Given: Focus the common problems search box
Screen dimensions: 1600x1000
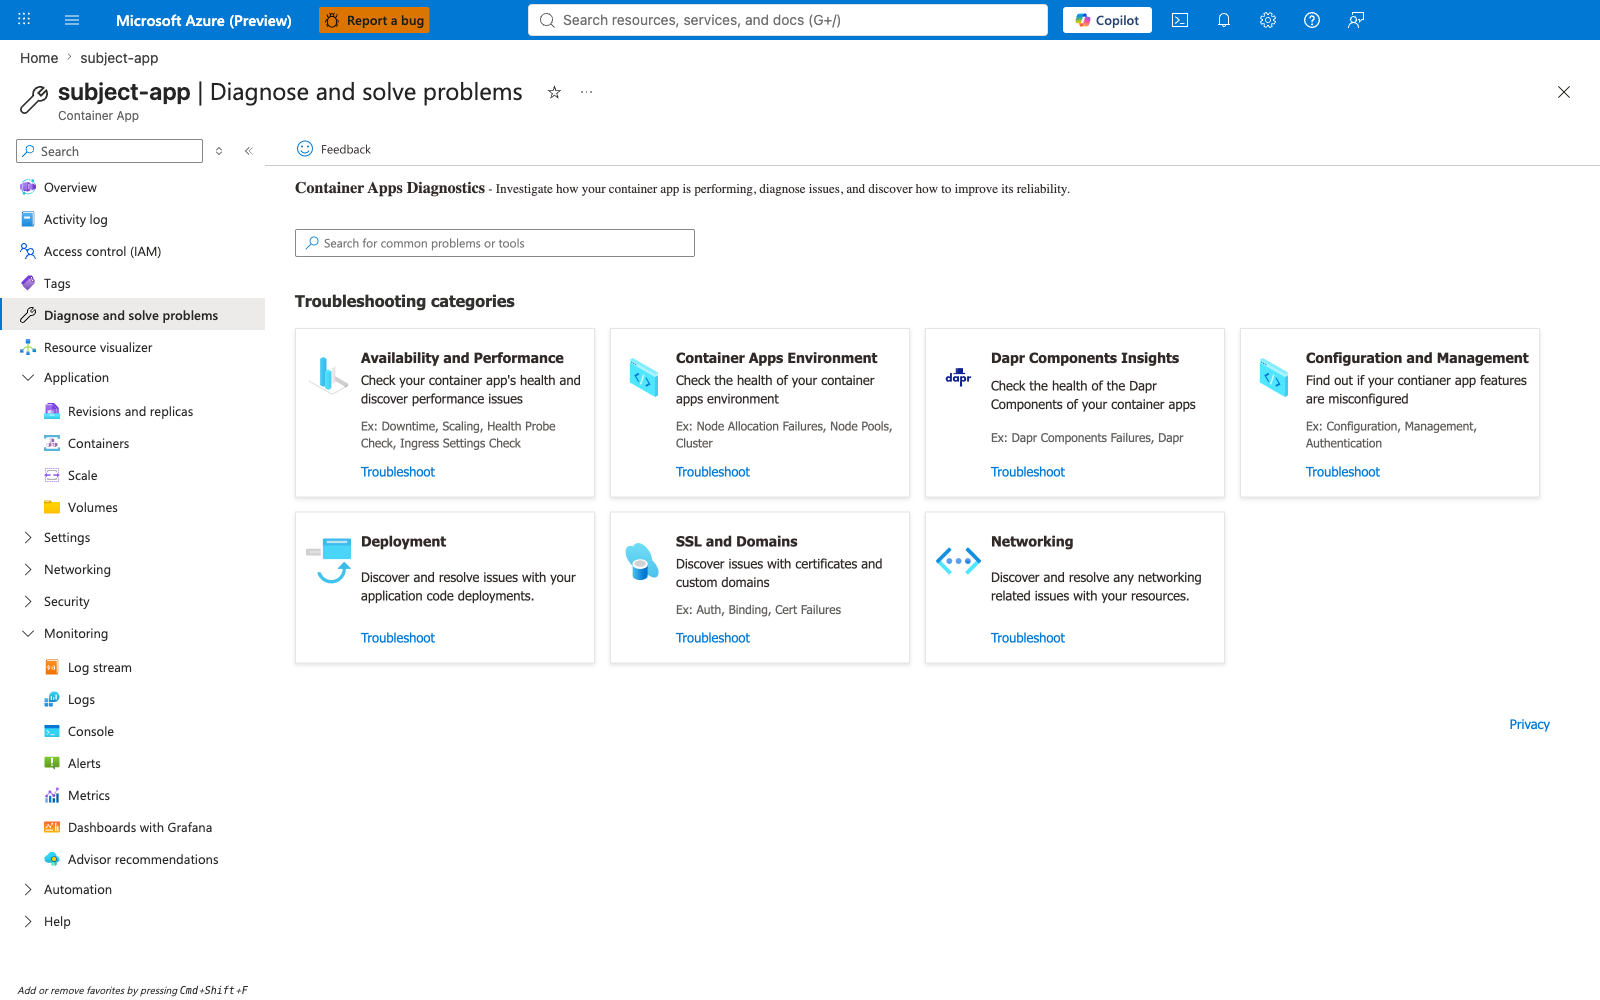Looking at the screenshot, I should [495, 243].
